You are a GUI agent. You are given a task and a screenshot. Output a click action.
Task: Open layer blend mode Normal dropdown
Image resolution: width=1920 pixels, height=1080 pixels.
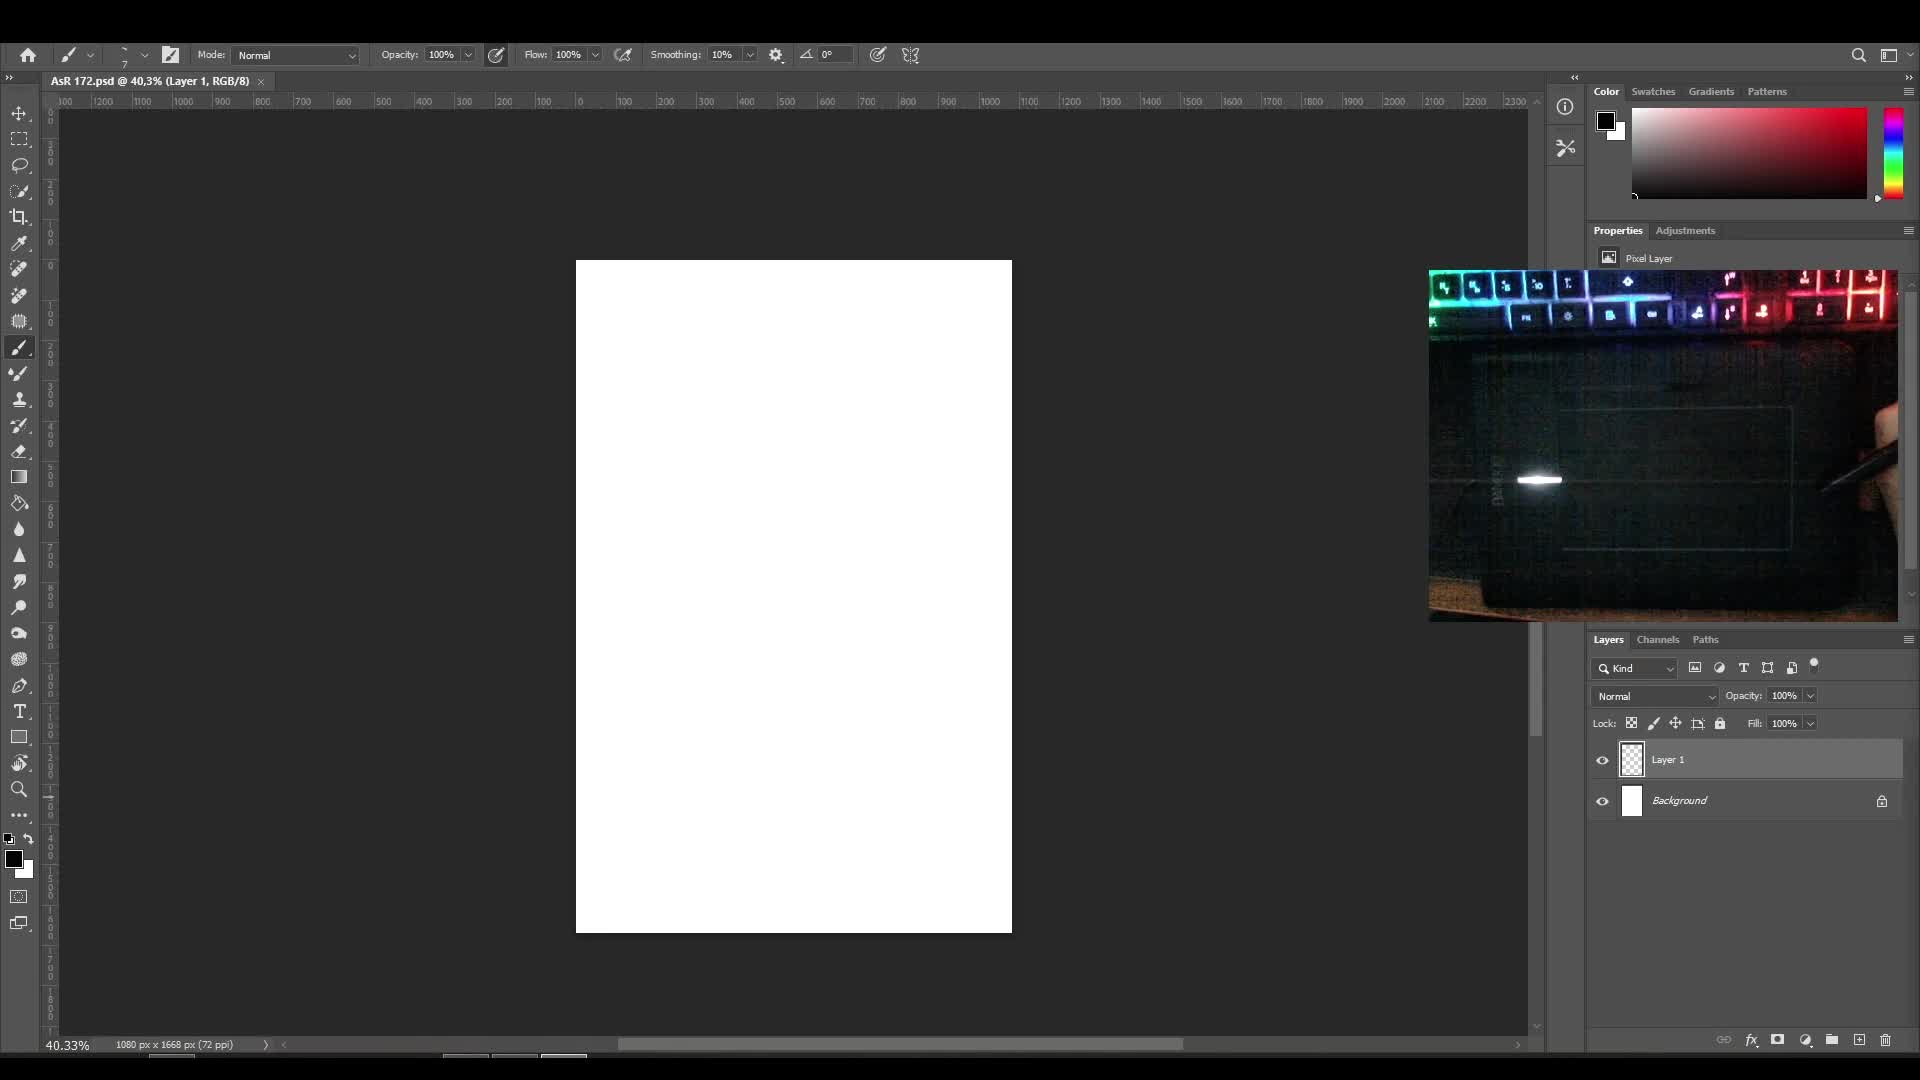tap(1655, 696)
